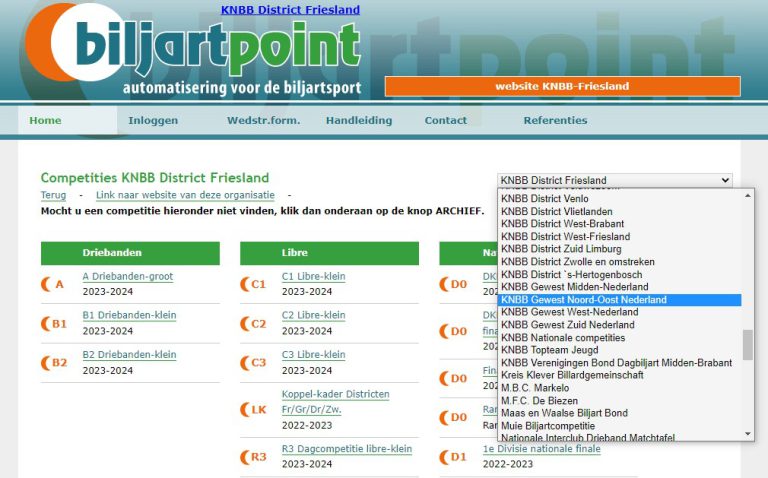
Task: Pick Kreis Klever Billardgemeinschaft
Action: click(x=619, y=375)
